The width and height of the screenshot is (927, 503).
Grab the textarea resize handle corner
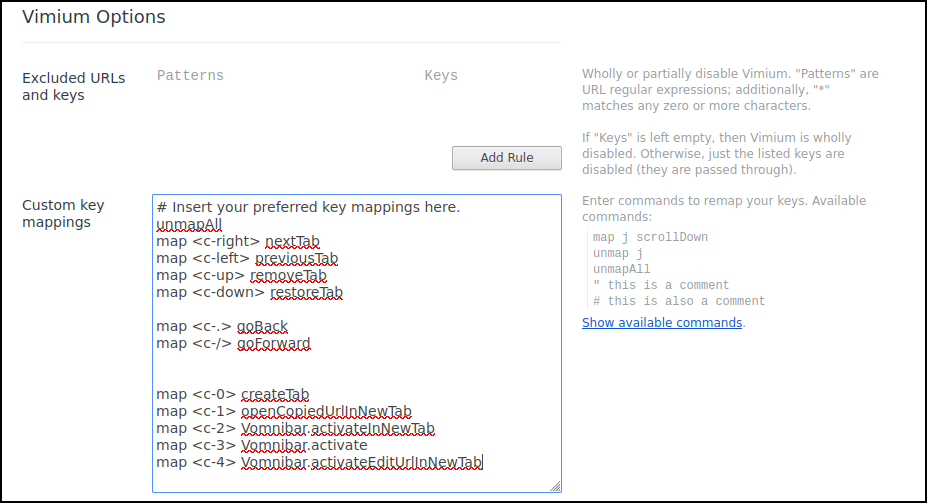(x=555, y=486)
